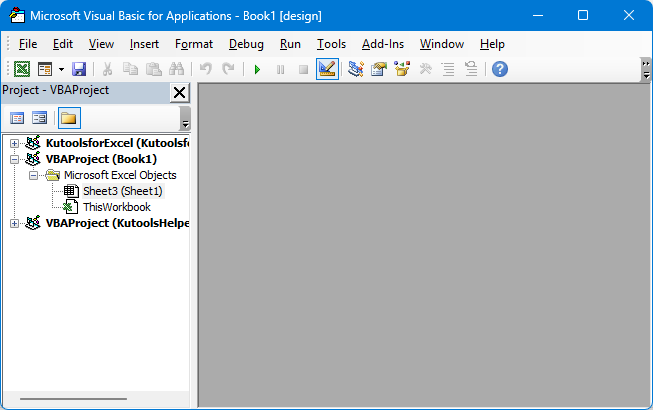Open the Insert UserForm dropdown arrow
Screen dimensions: 653x410
point(61,69)
